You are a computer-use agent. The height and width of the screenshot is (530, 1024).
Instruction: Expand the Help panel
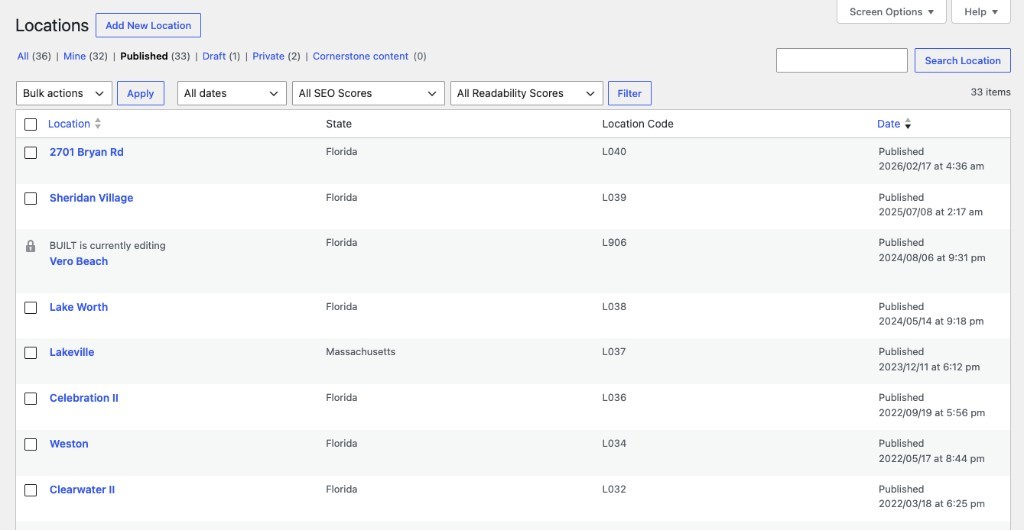point(981,12)
